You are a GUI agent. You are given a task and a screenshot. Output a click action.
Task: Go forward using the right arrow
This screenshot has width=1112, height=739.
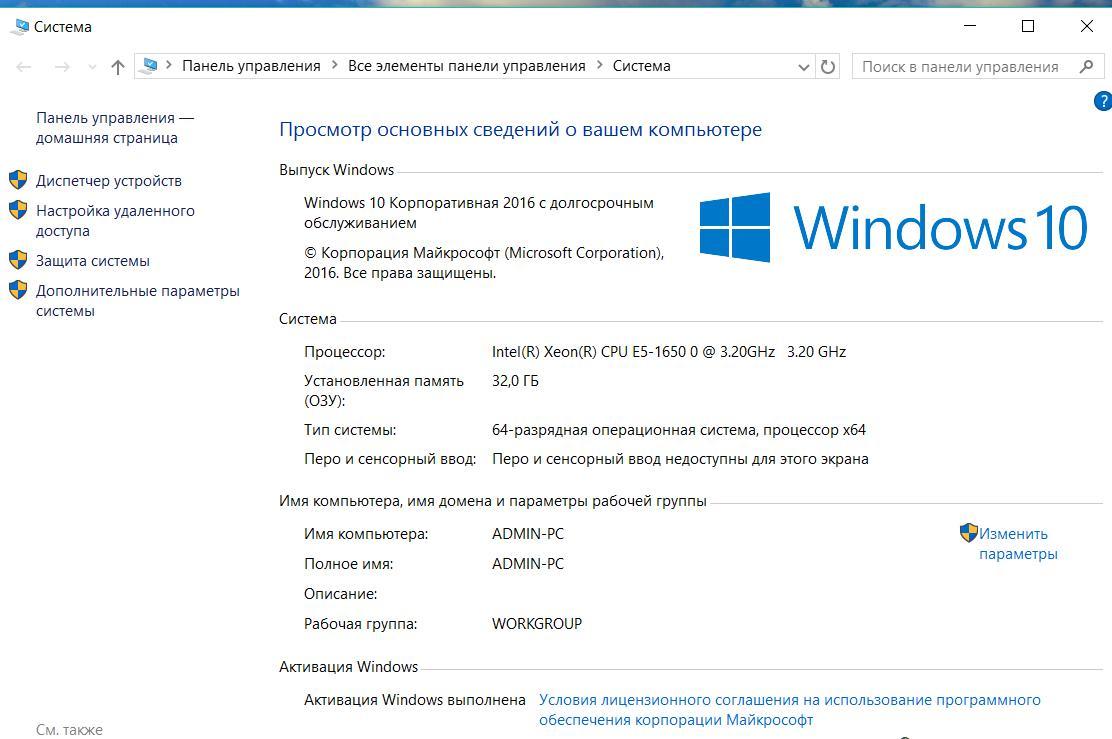tap(62, 67)
